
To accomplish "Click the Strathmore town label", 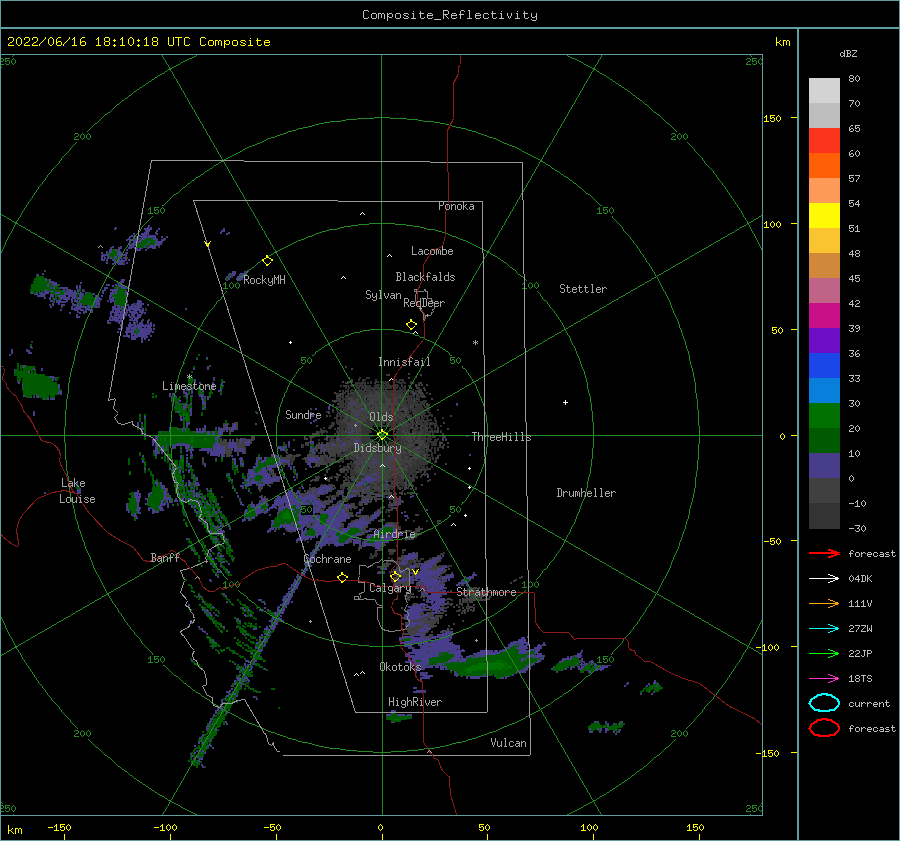I will pyautogui.click(x=487, y=592).
